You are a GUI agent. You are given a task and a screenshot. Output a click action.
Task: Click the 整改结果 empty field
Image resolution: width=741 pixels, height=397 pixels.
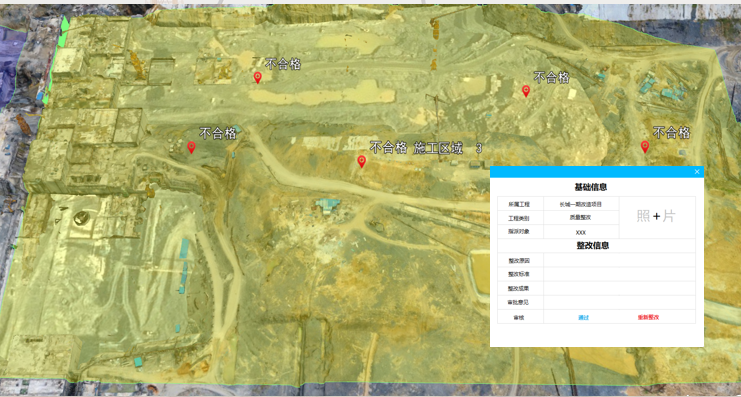pyautogui.click(x=619, y=288)
